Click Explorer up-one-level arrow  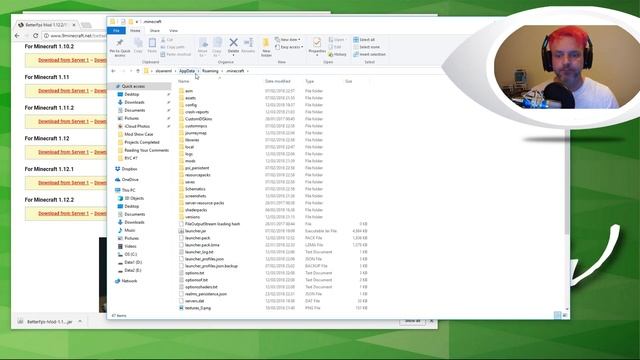coord(138,71)
